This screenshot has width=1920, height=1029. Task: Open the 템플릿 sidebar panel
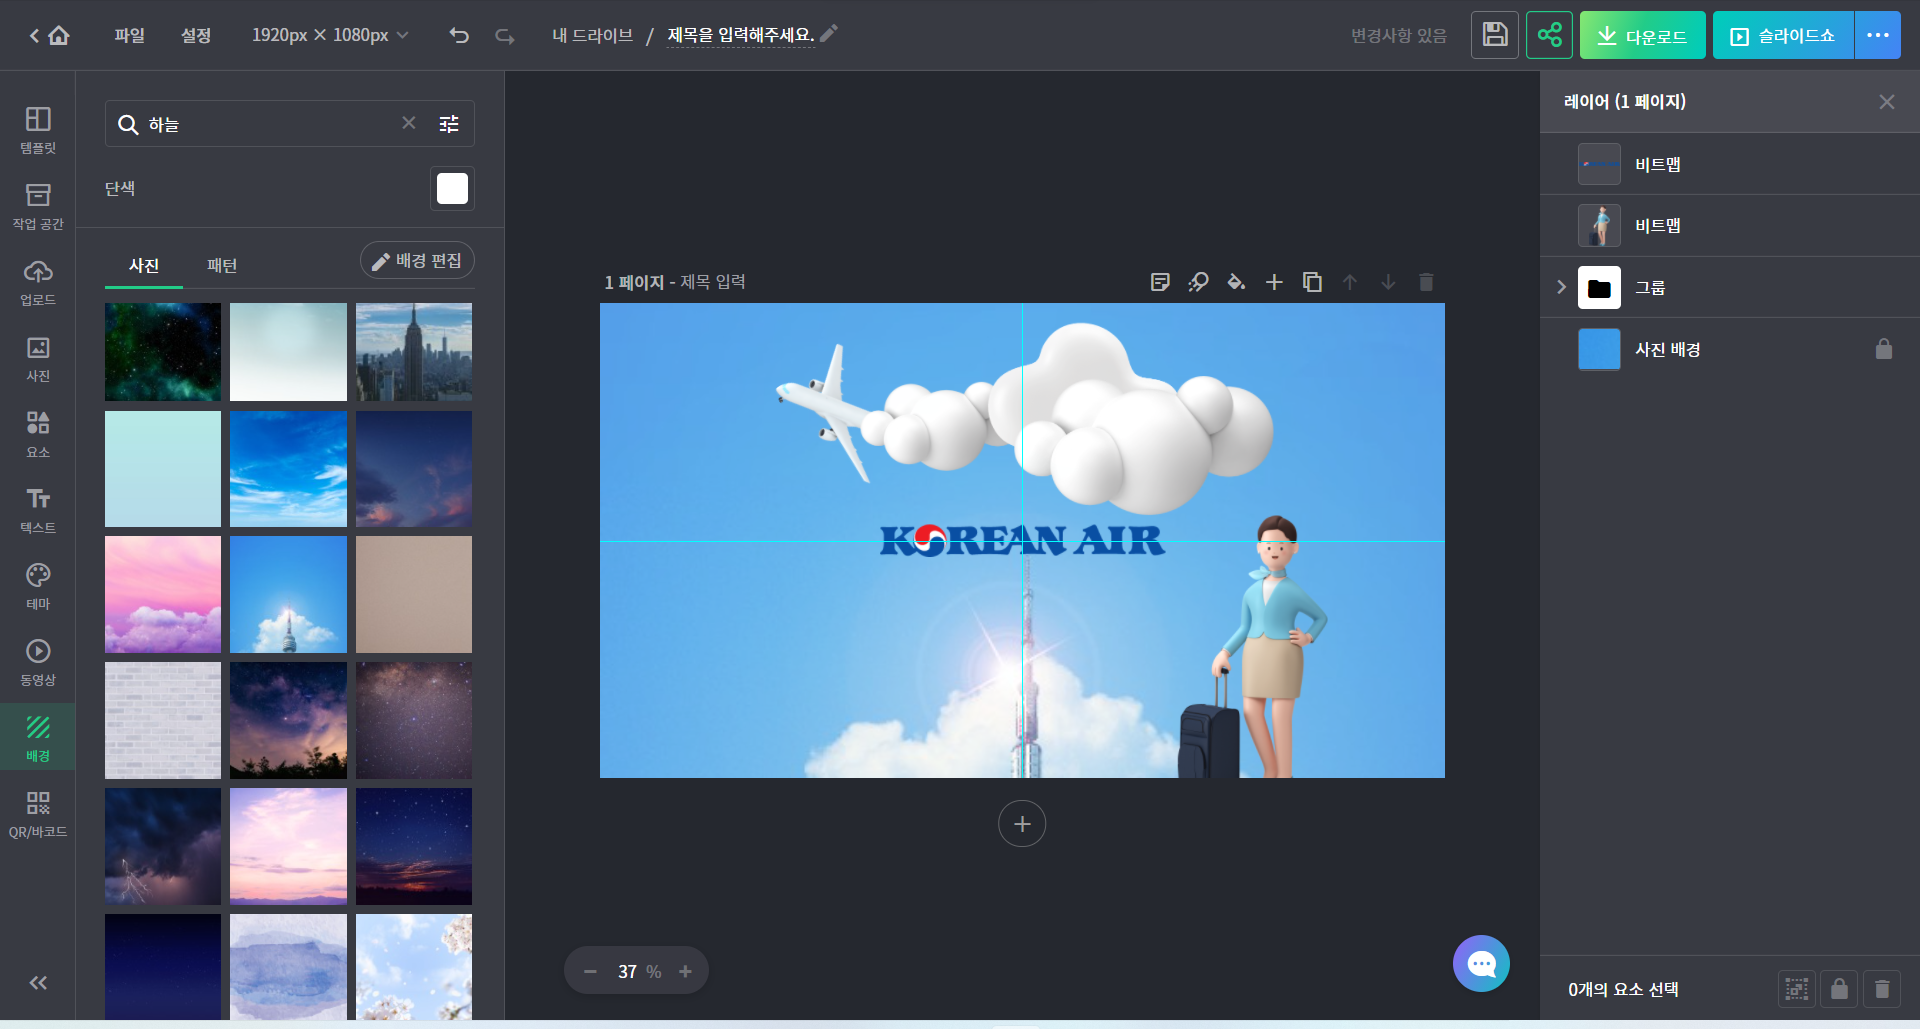38,130
